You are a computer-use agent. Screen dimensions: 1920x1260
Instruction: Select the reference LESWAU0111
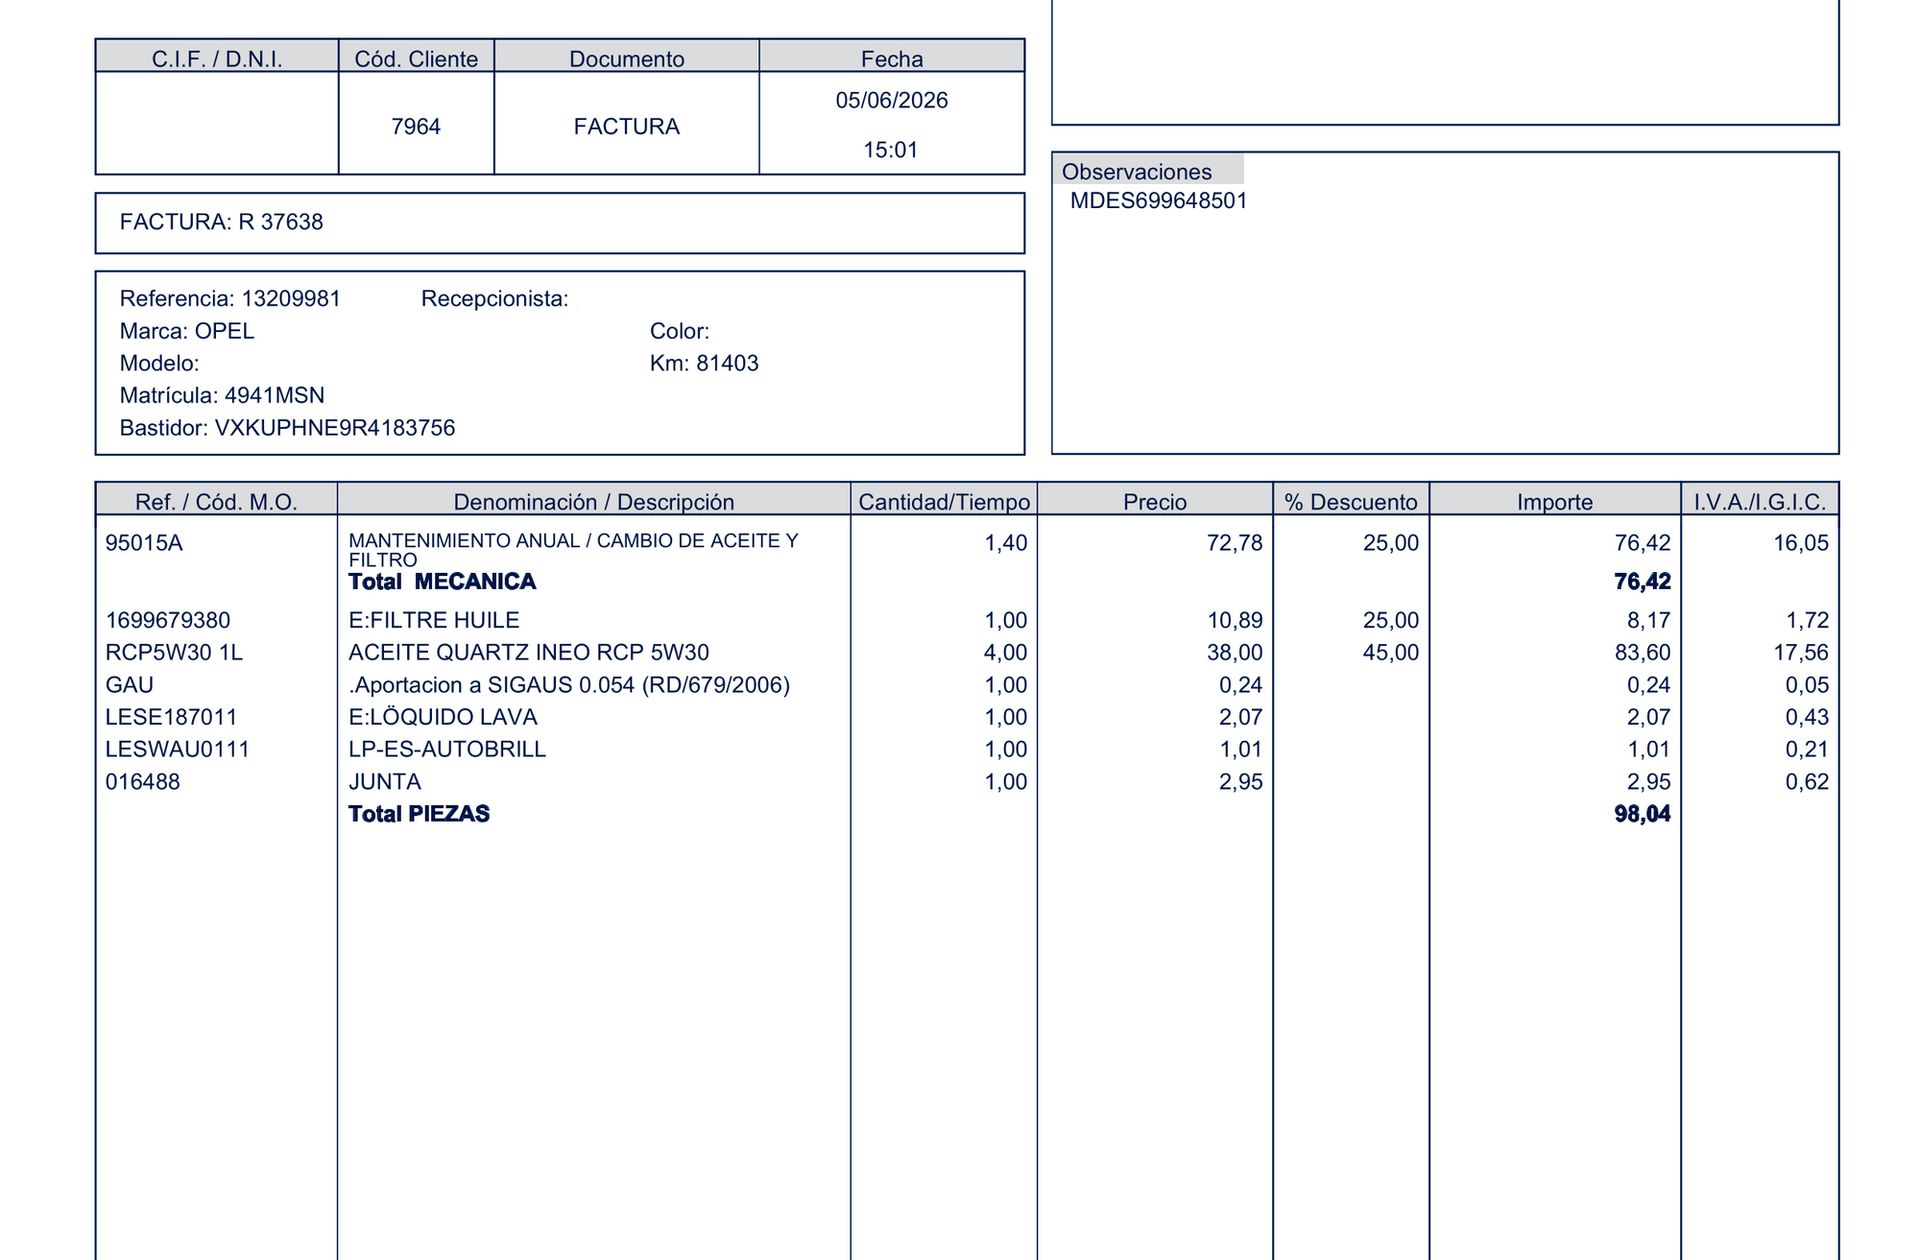click(177, 749)
